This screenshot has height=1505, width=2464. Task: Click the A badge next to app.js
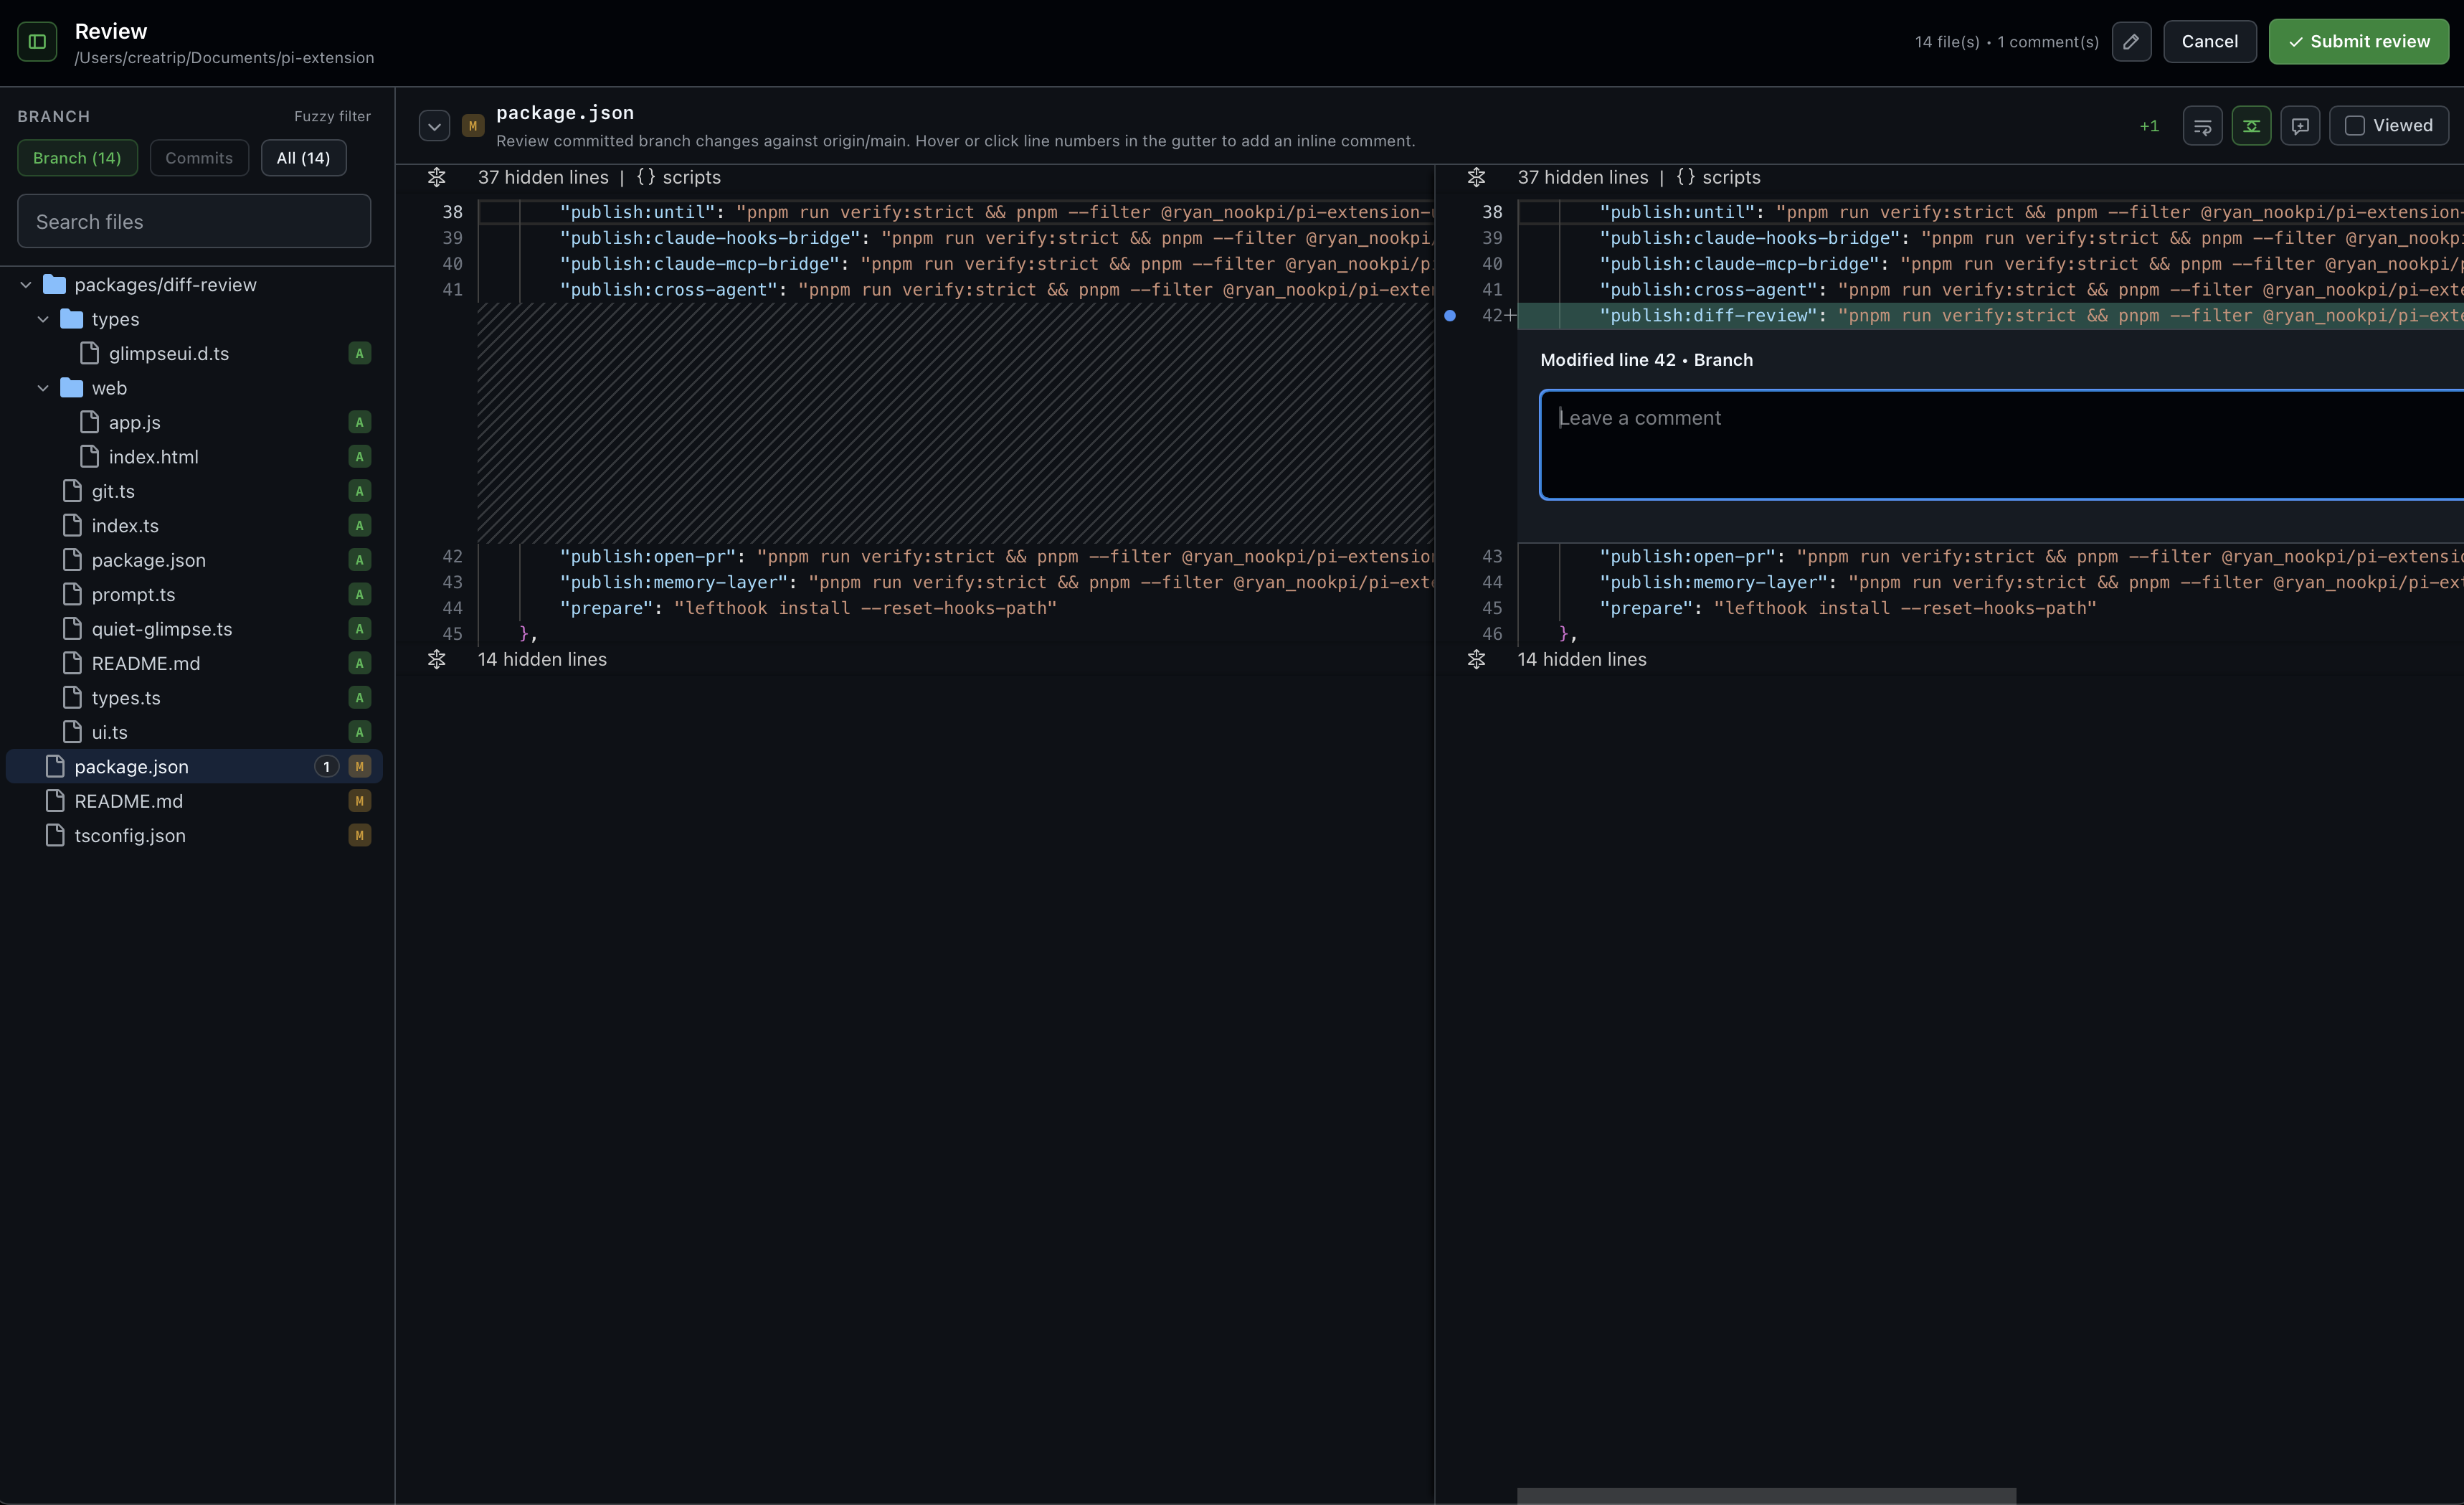pos(360,423)
